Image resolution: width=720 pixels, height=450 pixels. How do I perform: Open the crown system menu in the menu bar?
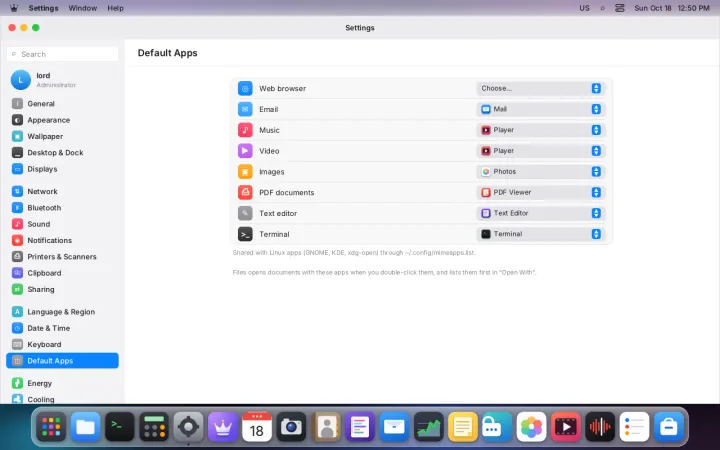pyautogui.click(x=14, y=8)
